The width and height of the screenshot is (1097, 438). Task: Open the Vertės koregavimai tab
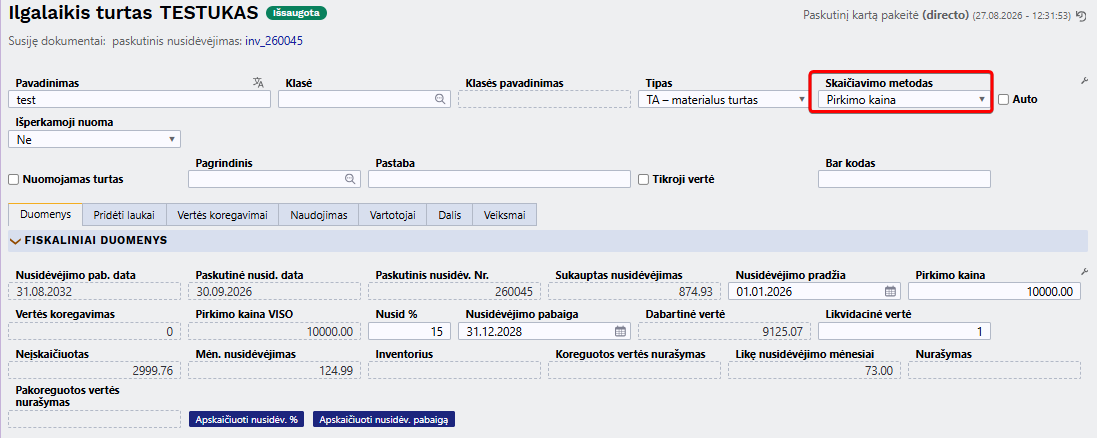pyautogui.click(x=222, y=215)
